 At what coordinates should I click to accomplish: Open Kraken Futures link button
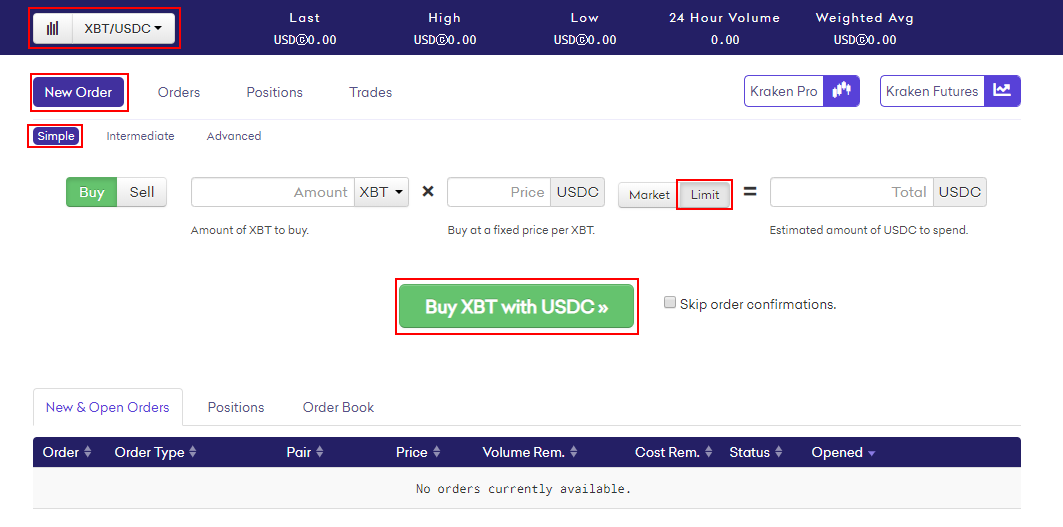point(950,91)
